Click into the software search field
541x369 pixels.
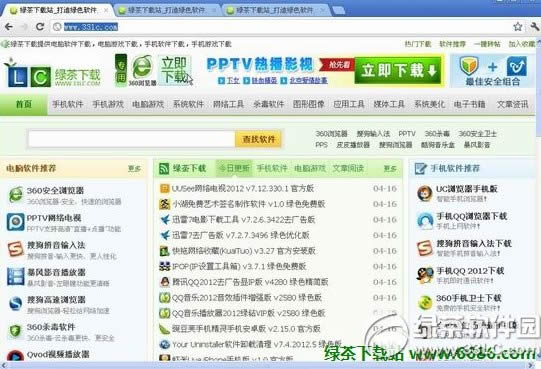[x=131, y=139]
